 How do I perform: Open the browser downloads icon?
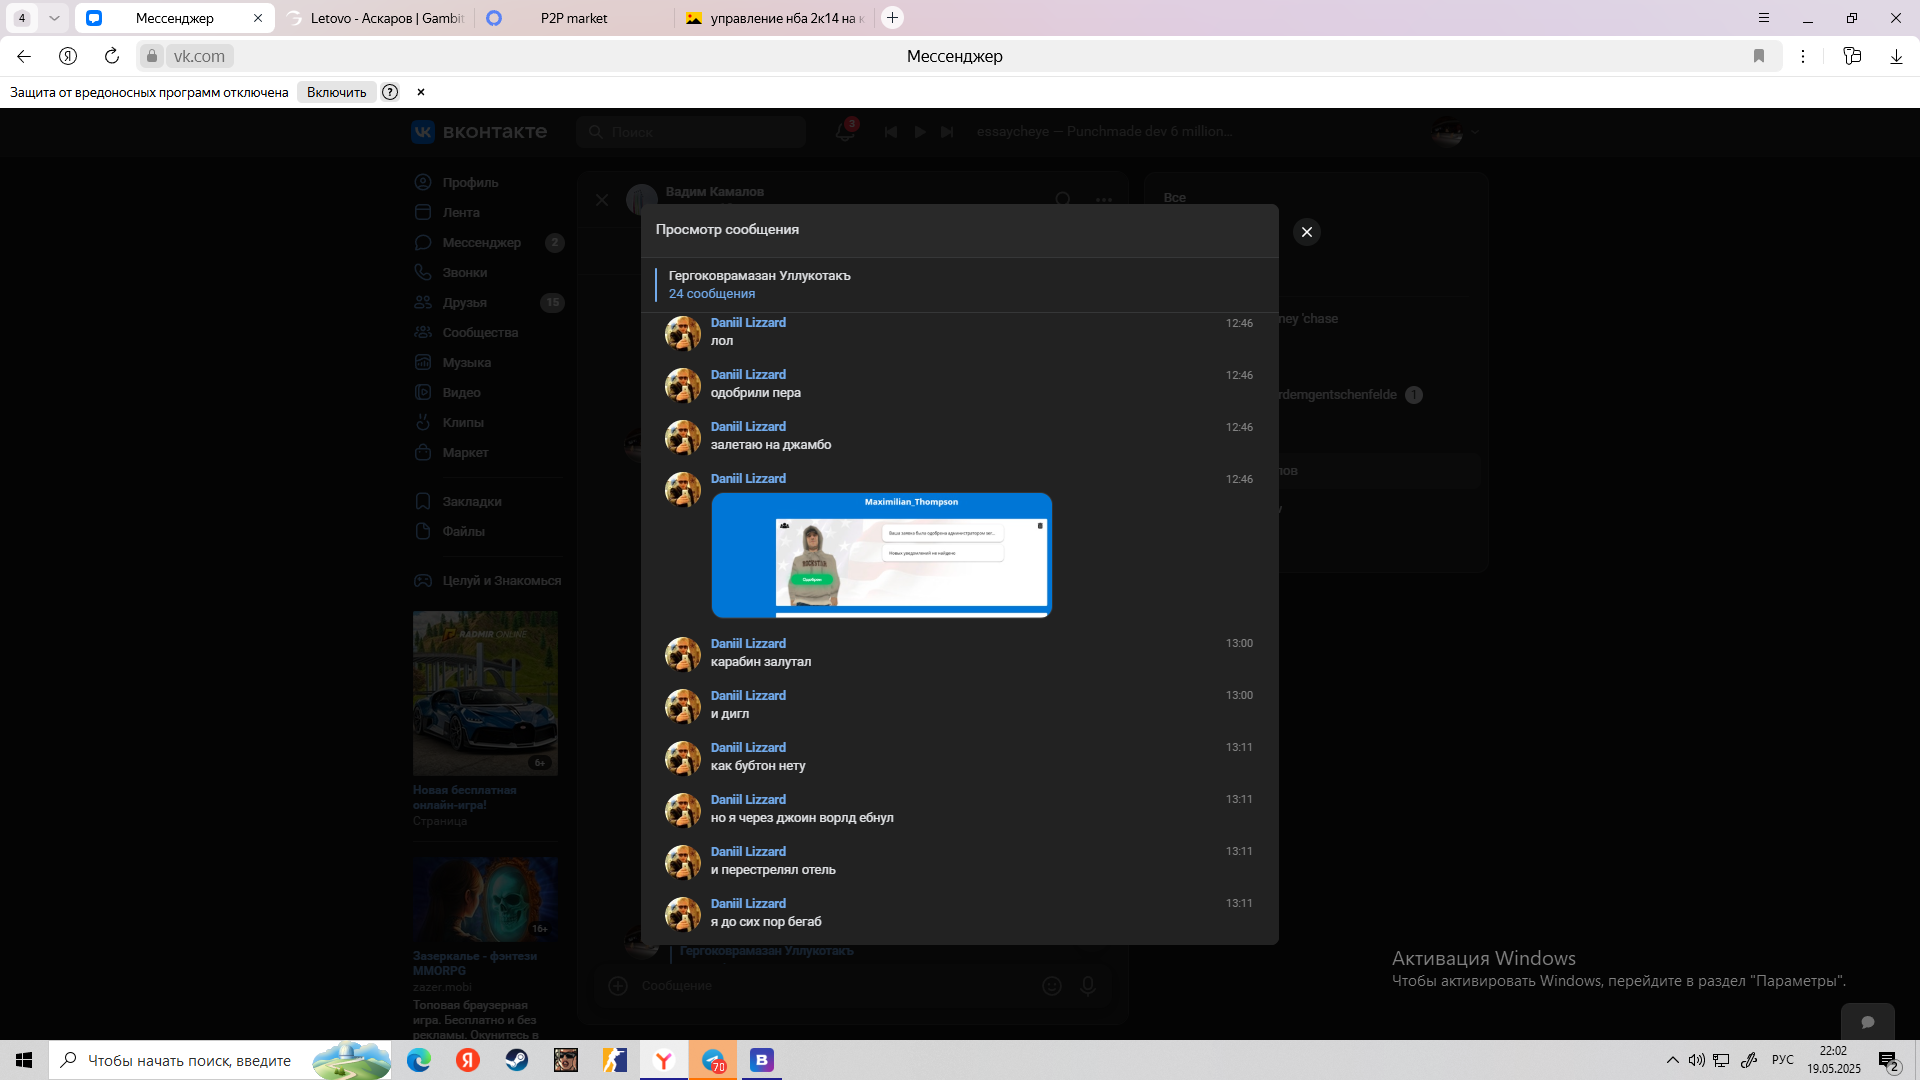click(1896, 56)
